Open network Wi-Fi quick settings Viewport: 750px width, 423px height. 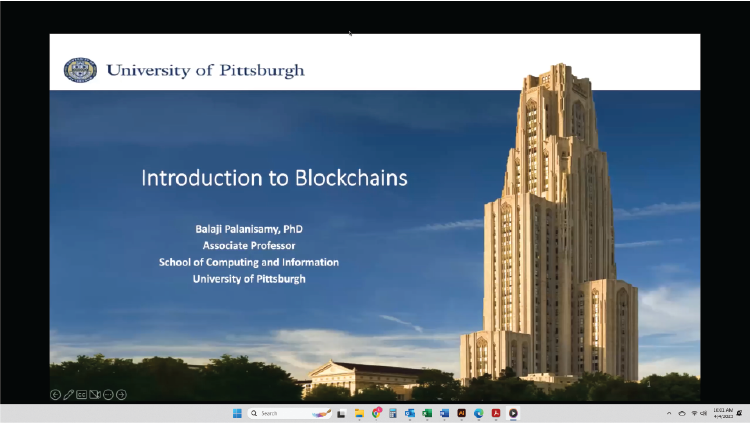click(x=695, y=413)
